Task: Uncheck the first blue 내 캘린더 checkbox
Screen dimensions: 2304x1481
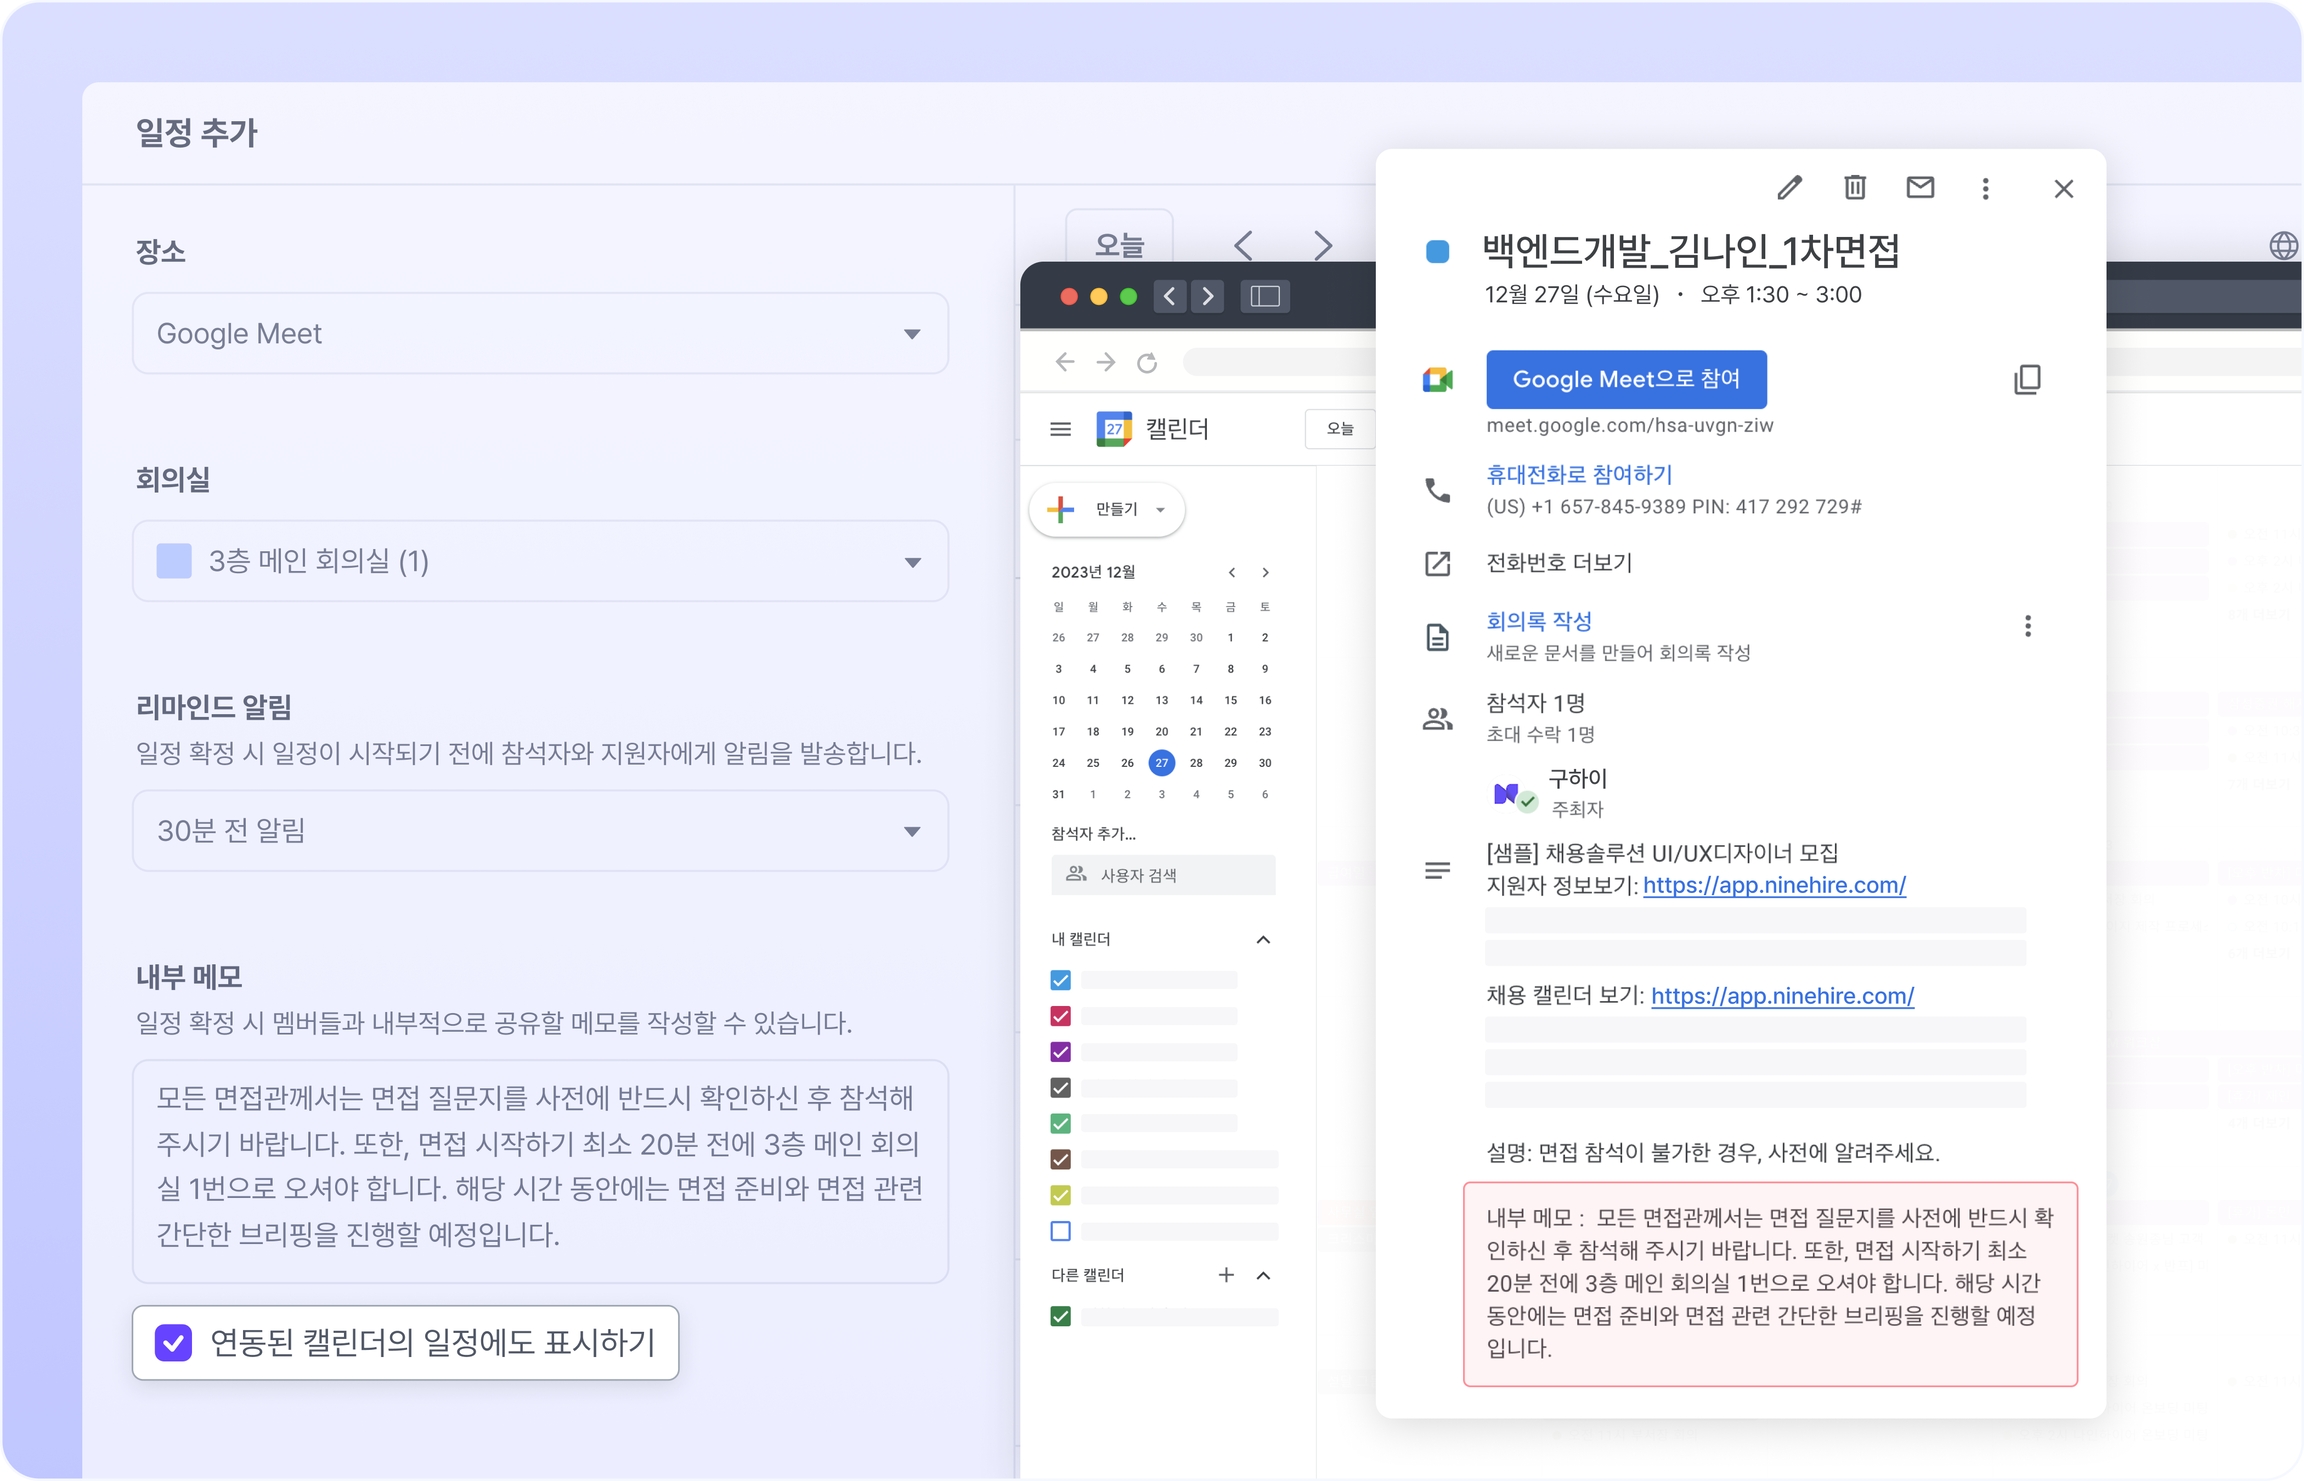Action: 1061,980
